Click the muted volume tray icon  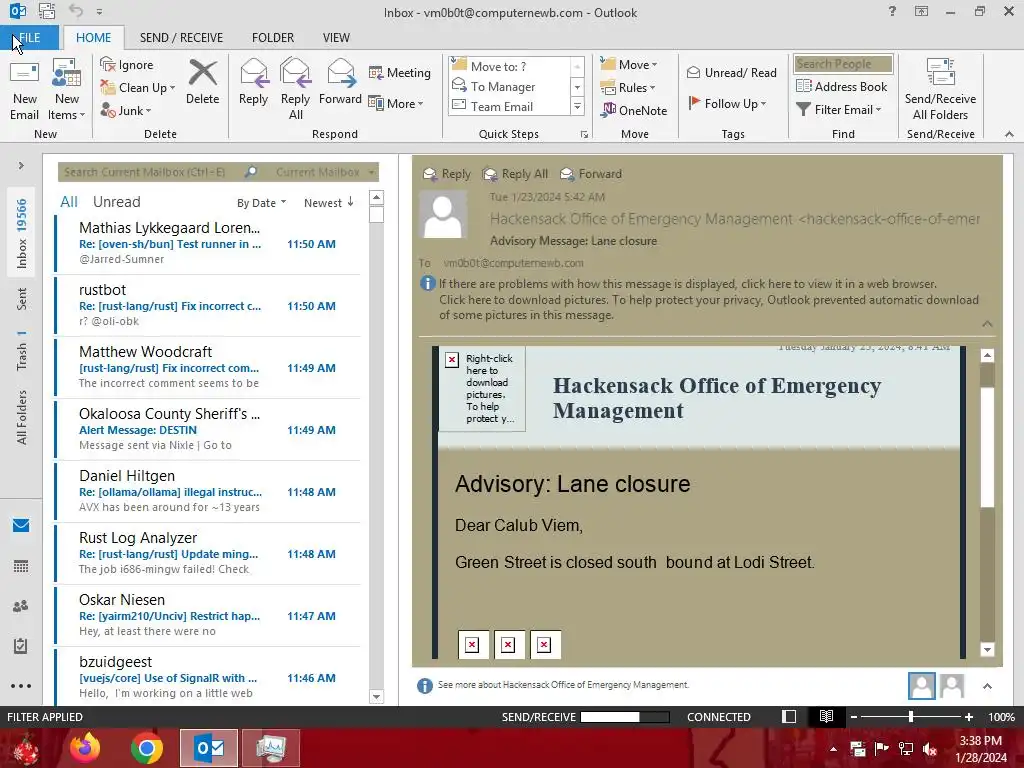(x=930, y=748)
